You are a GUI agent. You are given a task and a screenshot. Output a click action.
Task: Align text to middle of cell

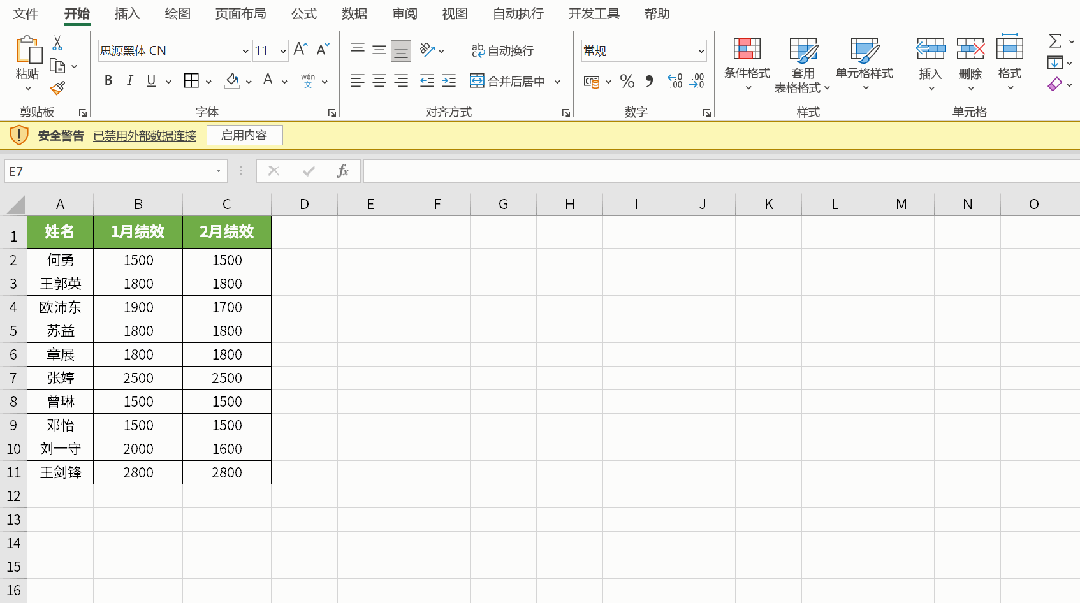click(380, 50)
